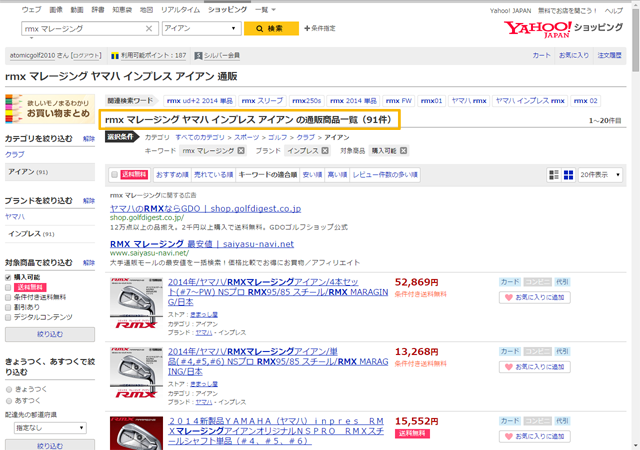Open the T-point 利用可能ポイント icon
This screenshot has height=450, width=640.
pos(115,56)
